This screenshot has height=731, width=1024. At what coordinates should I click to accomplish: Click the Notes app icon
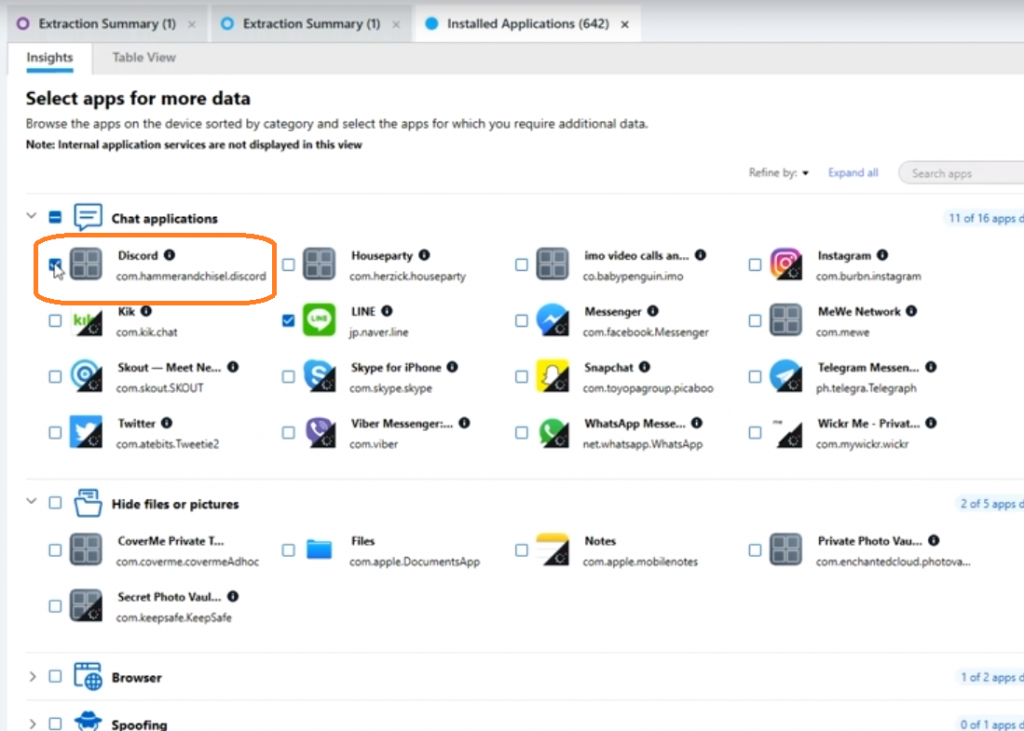552,550
